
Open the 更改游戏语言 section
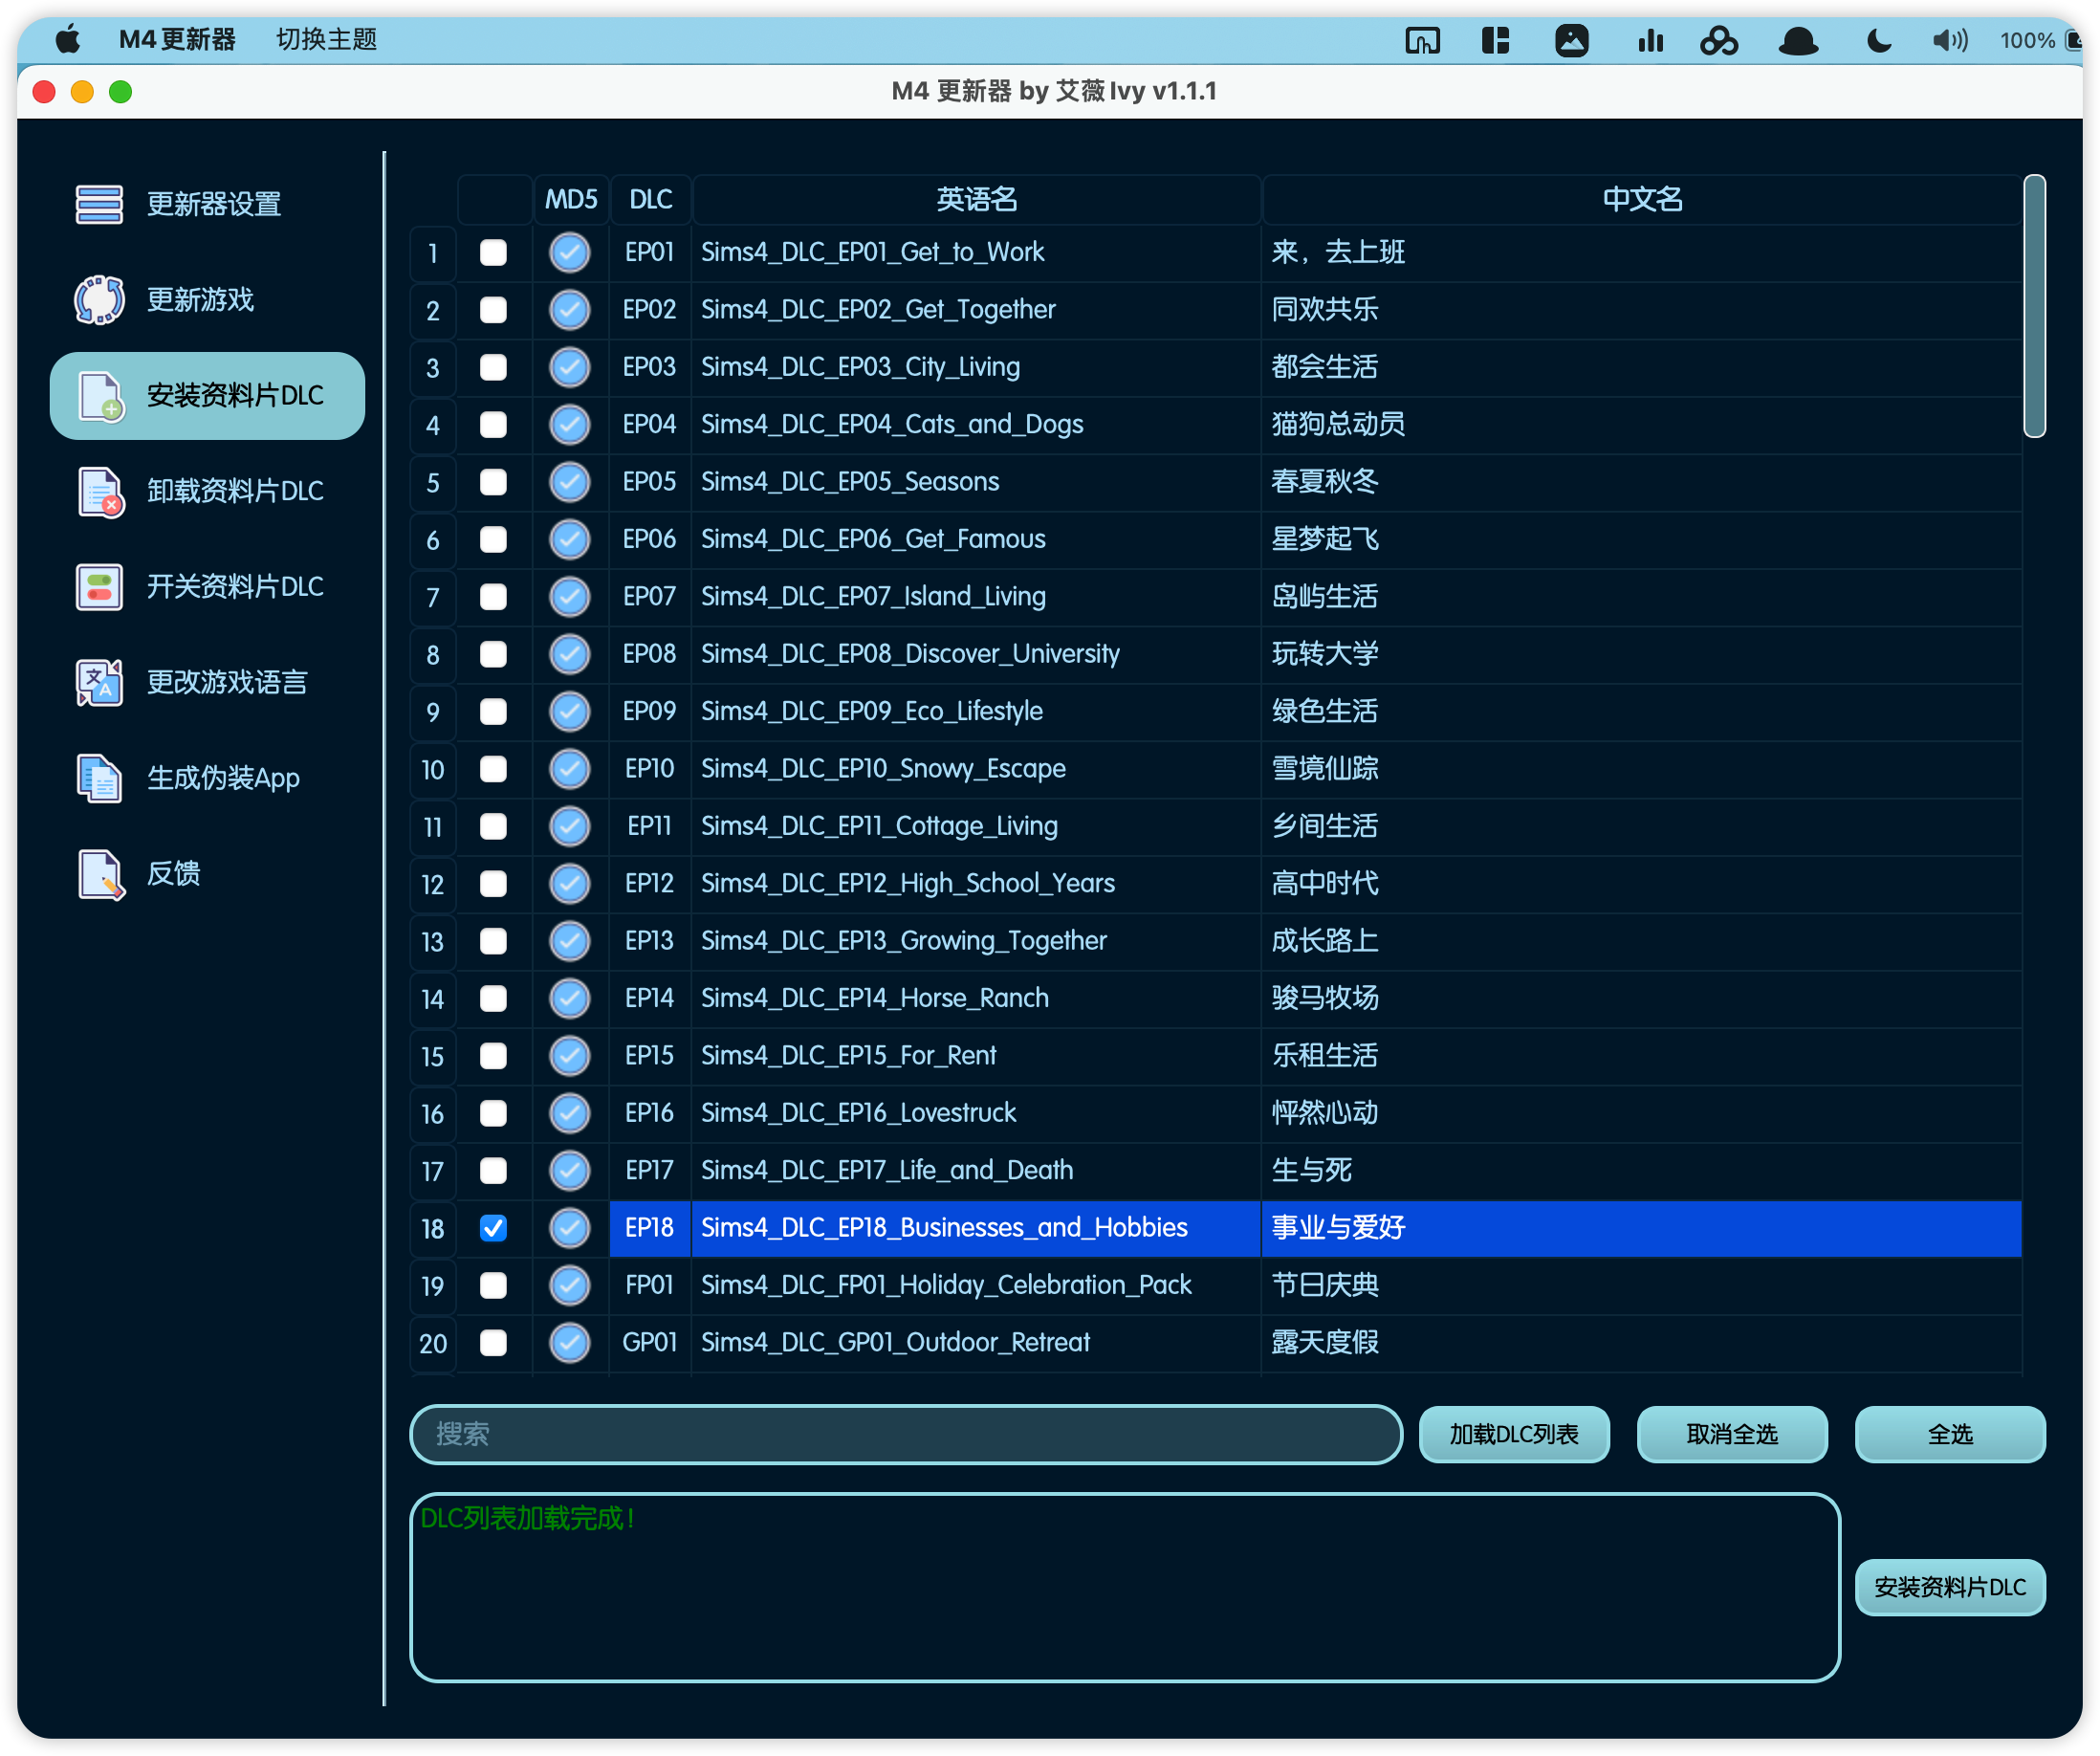(x=207, y=683)
